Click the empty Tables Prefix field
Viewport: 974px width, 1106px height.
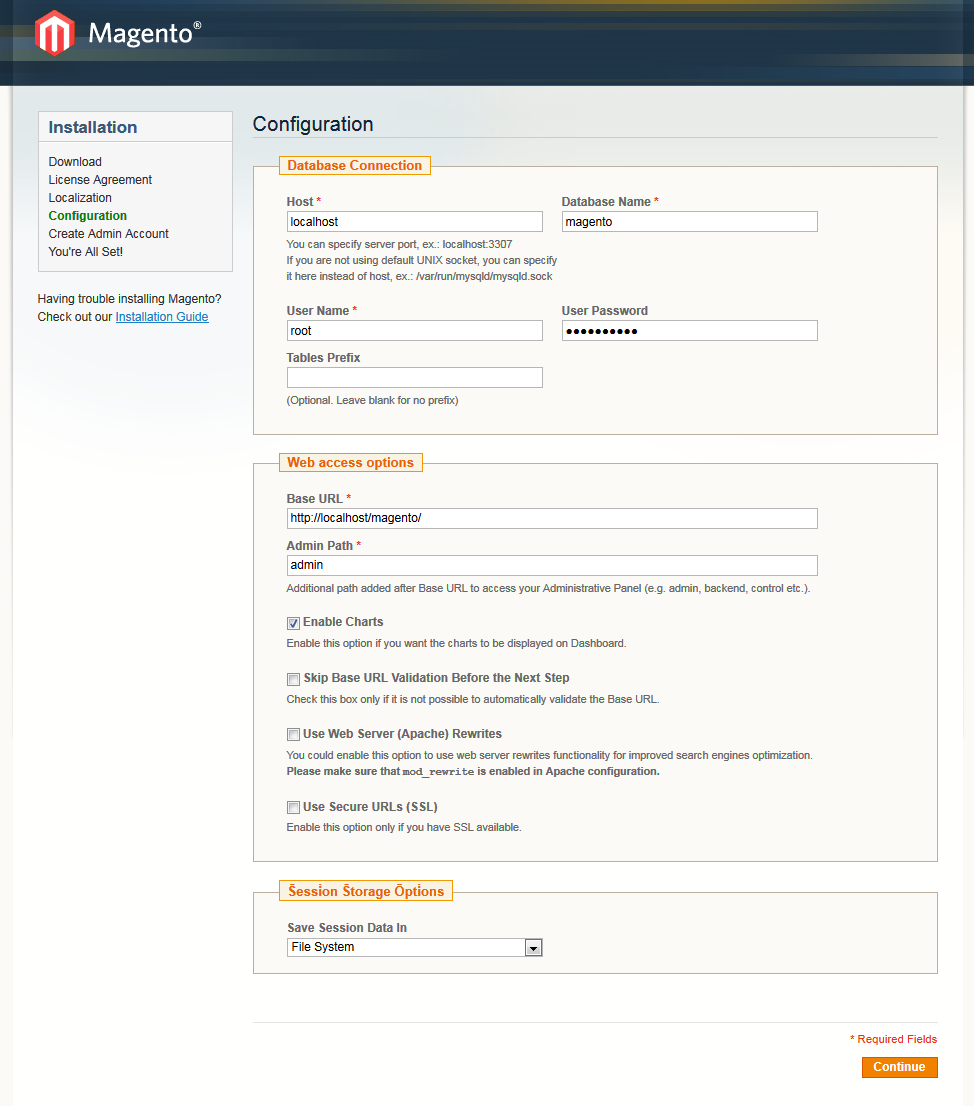click(x=415, y=377)
